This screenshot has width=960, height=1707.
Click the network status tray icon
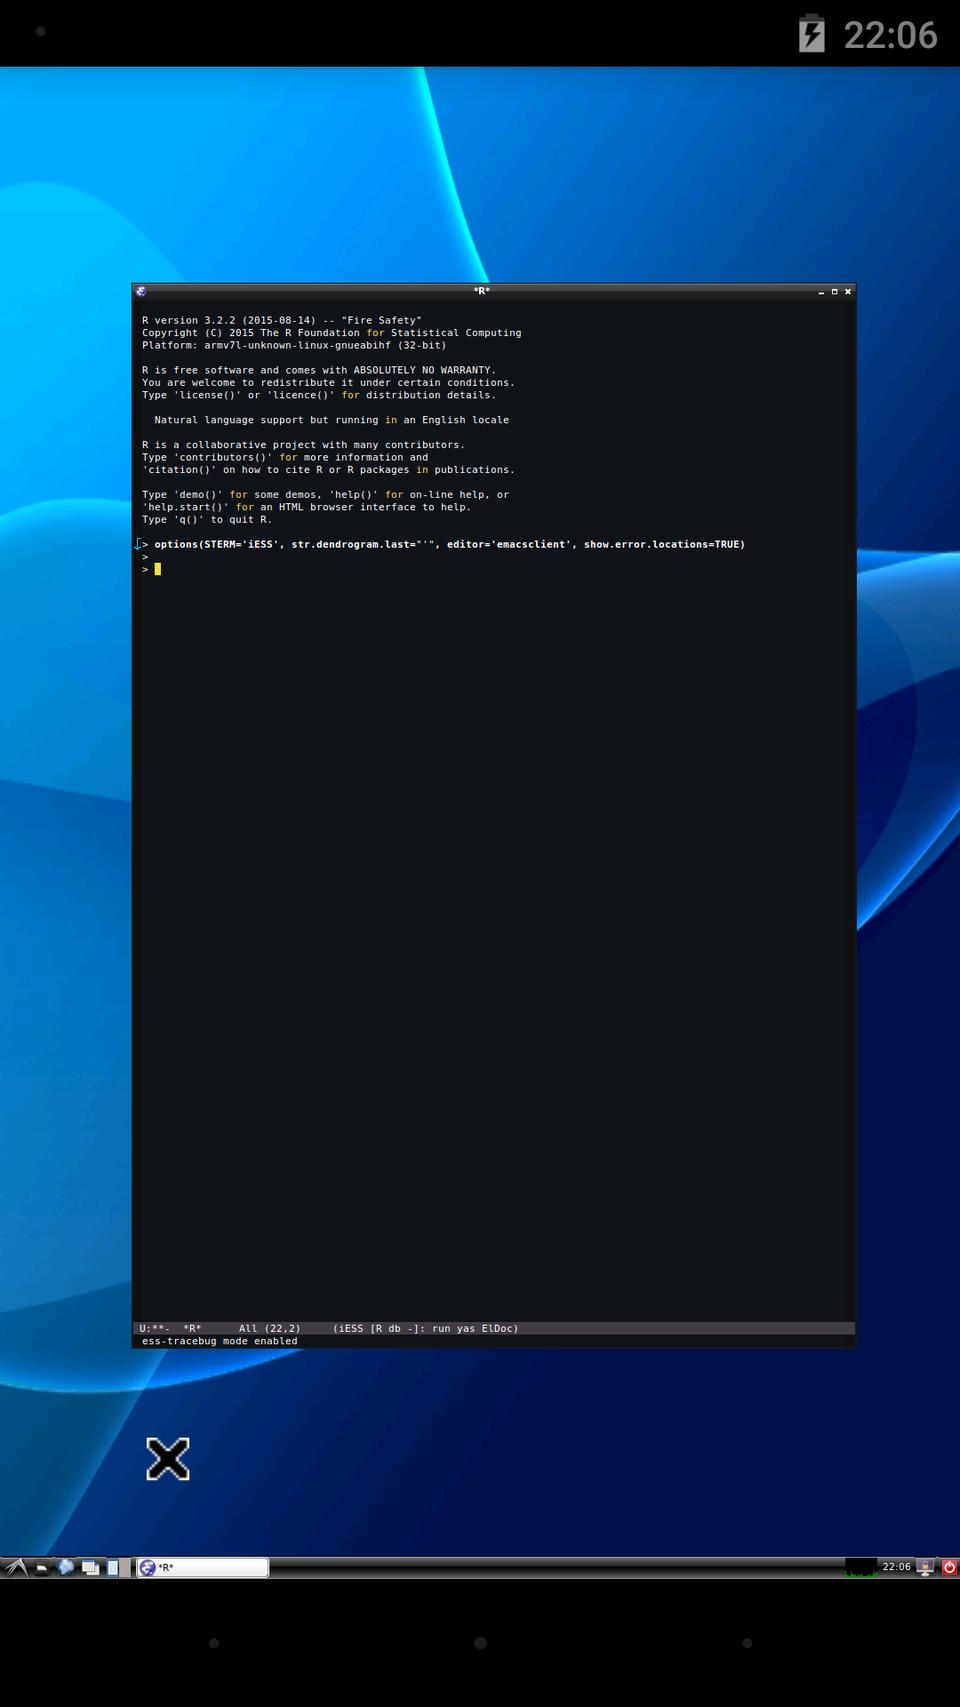[926, 1567]
